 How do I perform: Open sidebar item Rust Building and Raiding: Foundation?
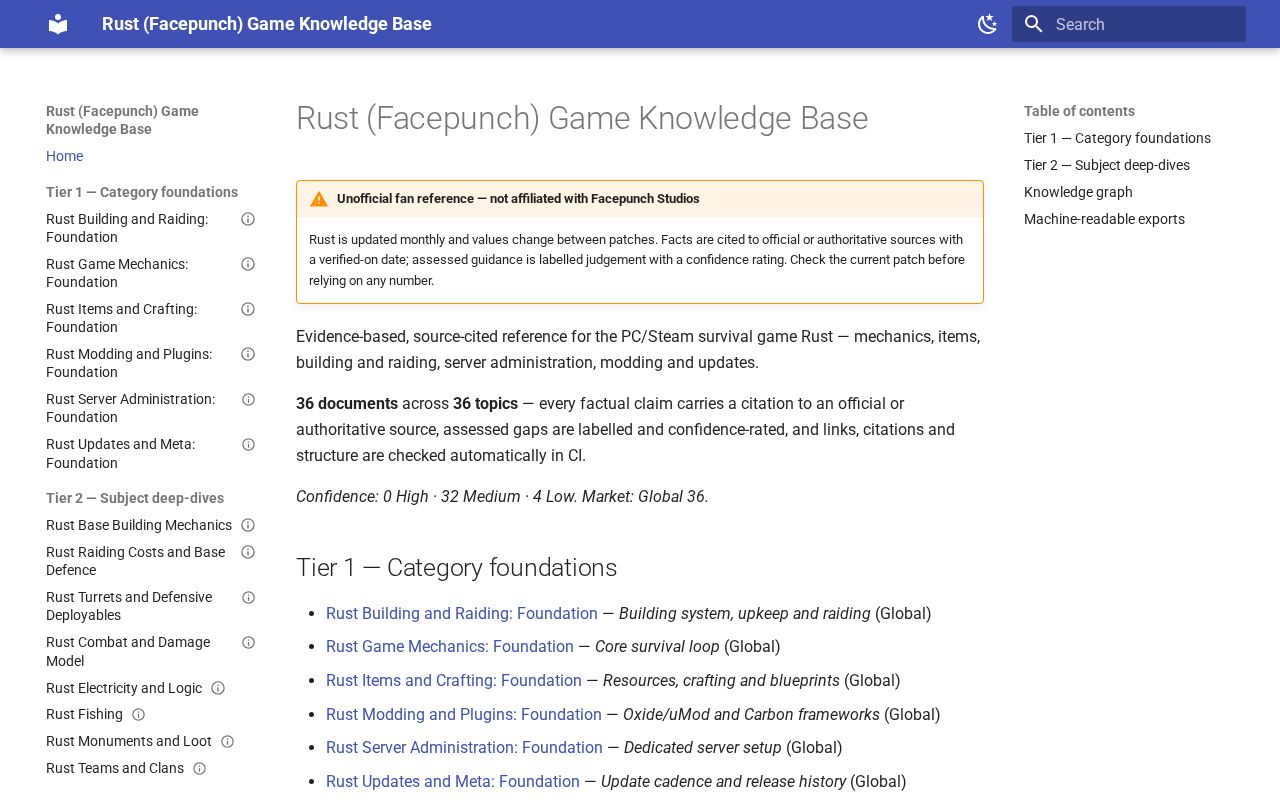[x=127, y=228]
